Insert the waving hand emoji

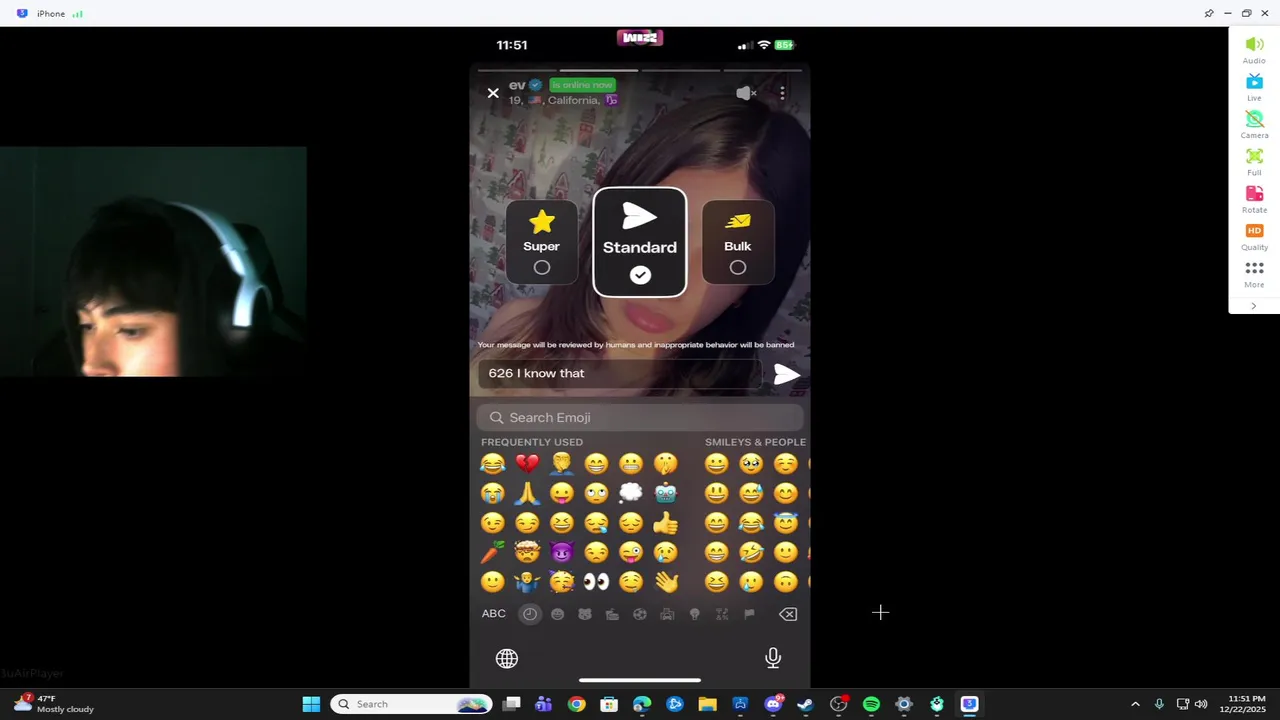click(665, 582)
